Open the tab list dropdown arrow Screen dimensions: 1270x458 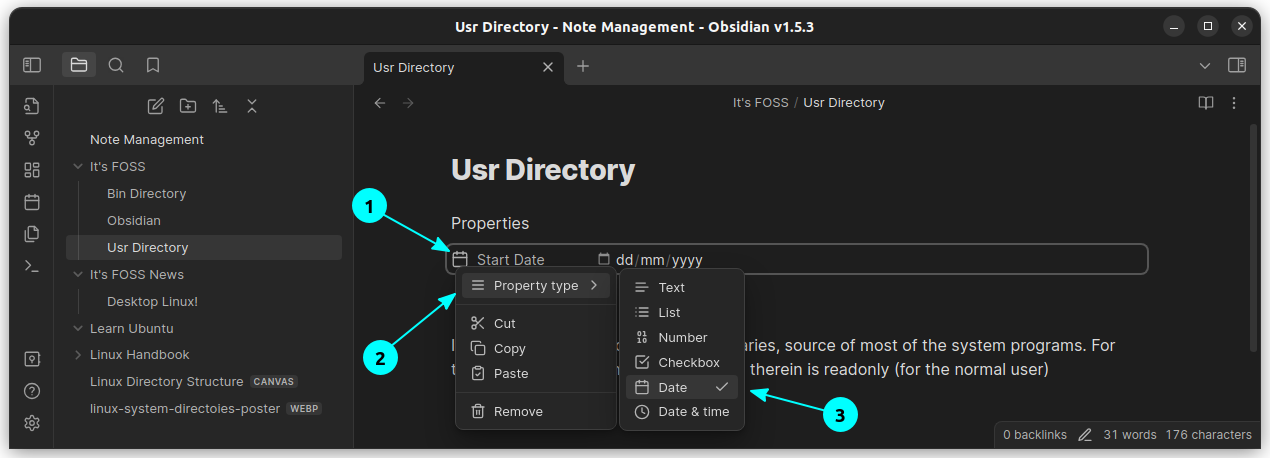1205,66
